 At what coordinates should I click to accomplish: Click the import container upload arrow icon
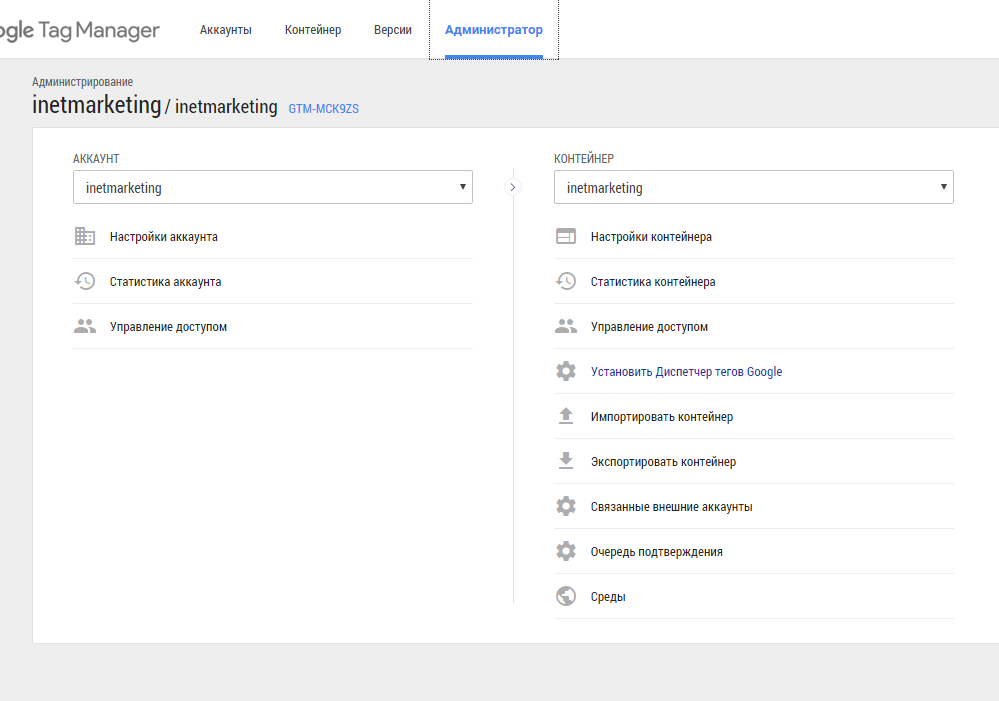coord(566,416)
